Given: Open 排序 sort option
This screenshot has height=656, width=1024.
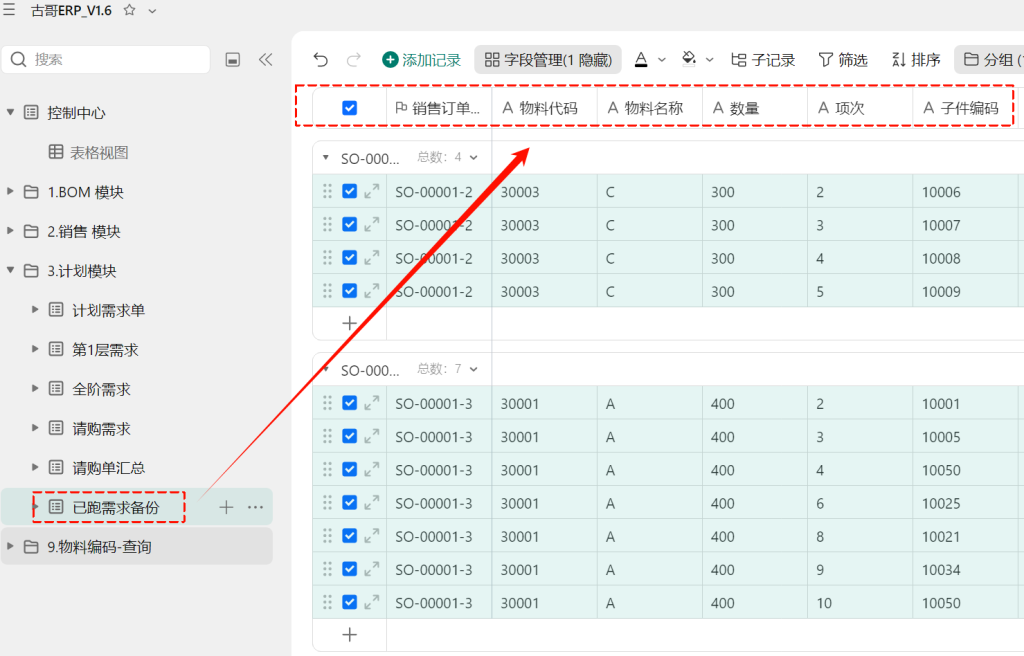Looking at the screenshot, I should pos(916,60).
